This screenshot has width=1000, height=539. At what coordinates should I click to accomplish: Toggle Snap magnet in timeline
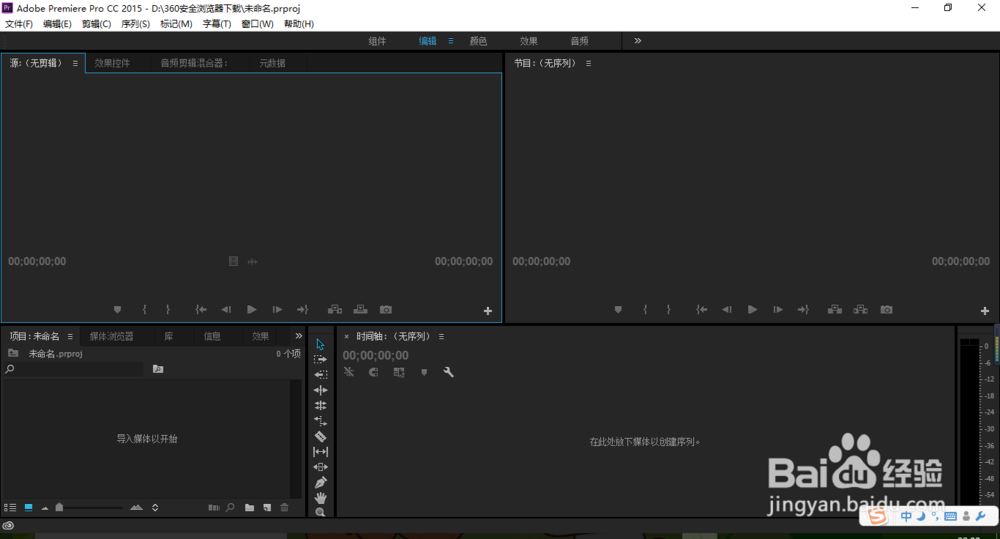(374, 372)
